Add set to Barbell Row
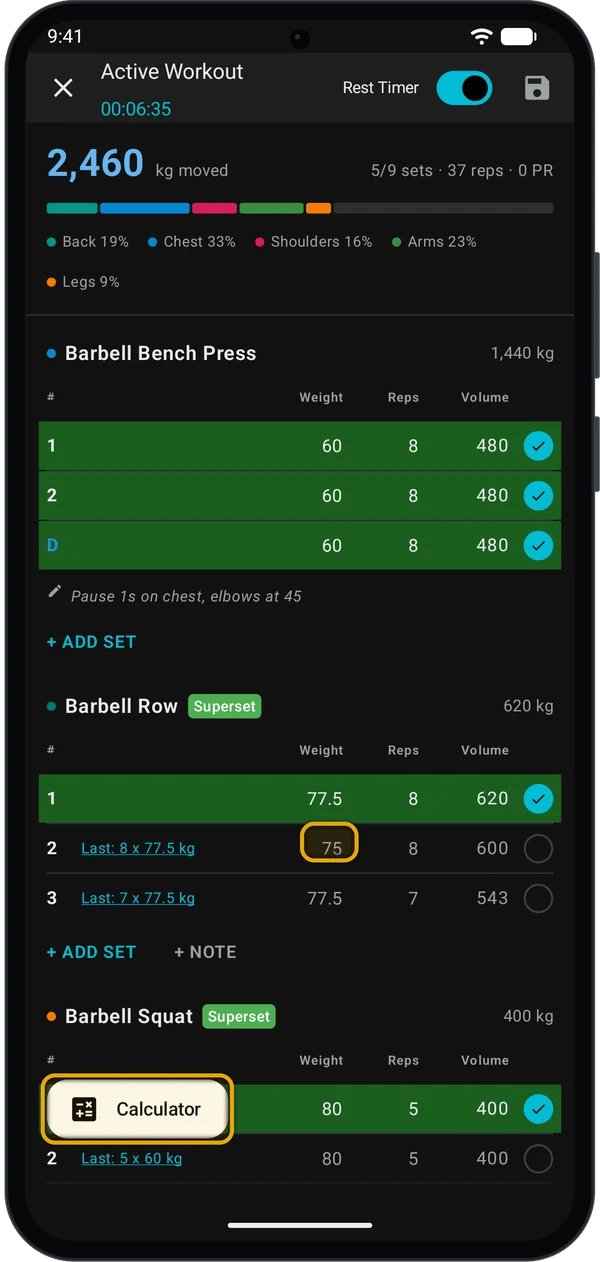 (91, 952)
